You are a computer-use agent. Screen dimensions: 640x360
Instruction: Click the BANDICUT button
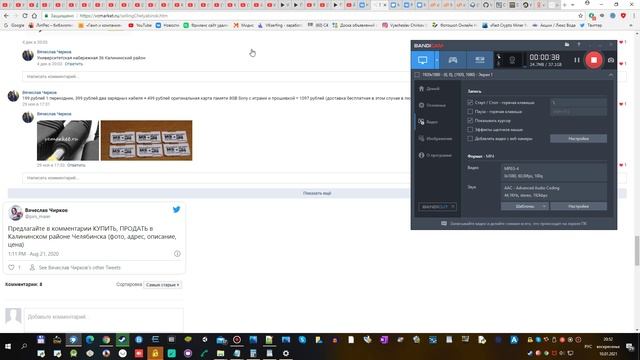(437, 207)
